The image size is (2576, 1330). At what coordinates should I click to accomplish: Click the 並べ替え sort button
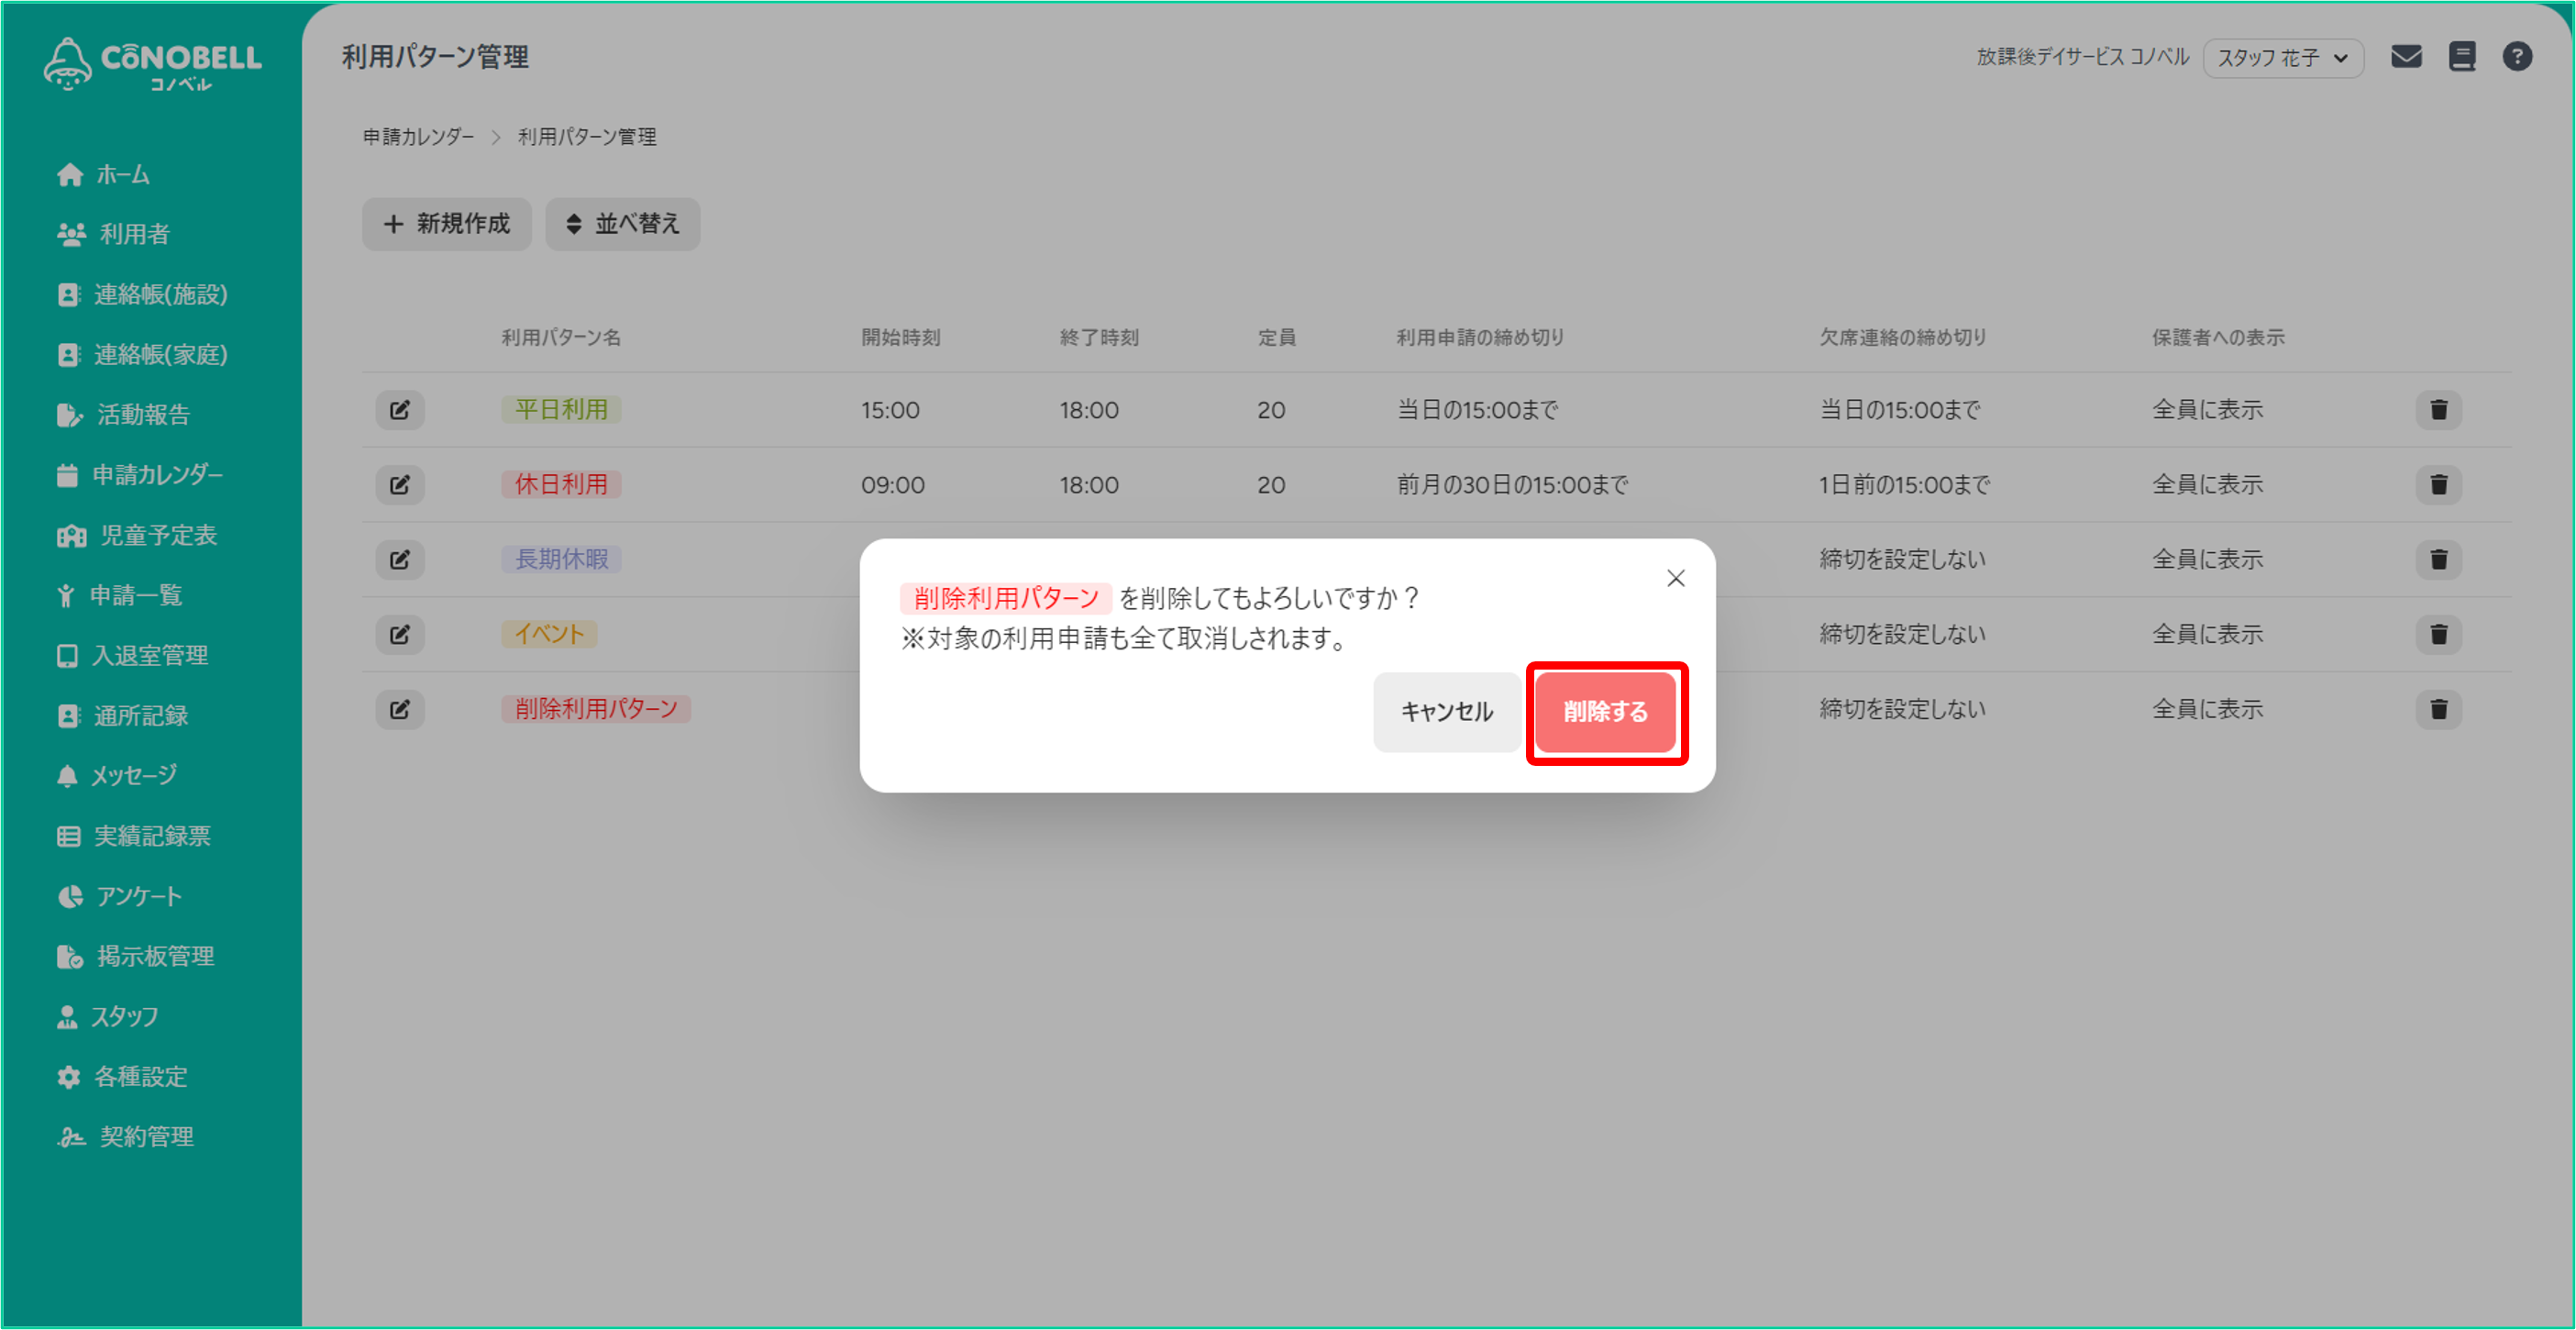[622, 224]
